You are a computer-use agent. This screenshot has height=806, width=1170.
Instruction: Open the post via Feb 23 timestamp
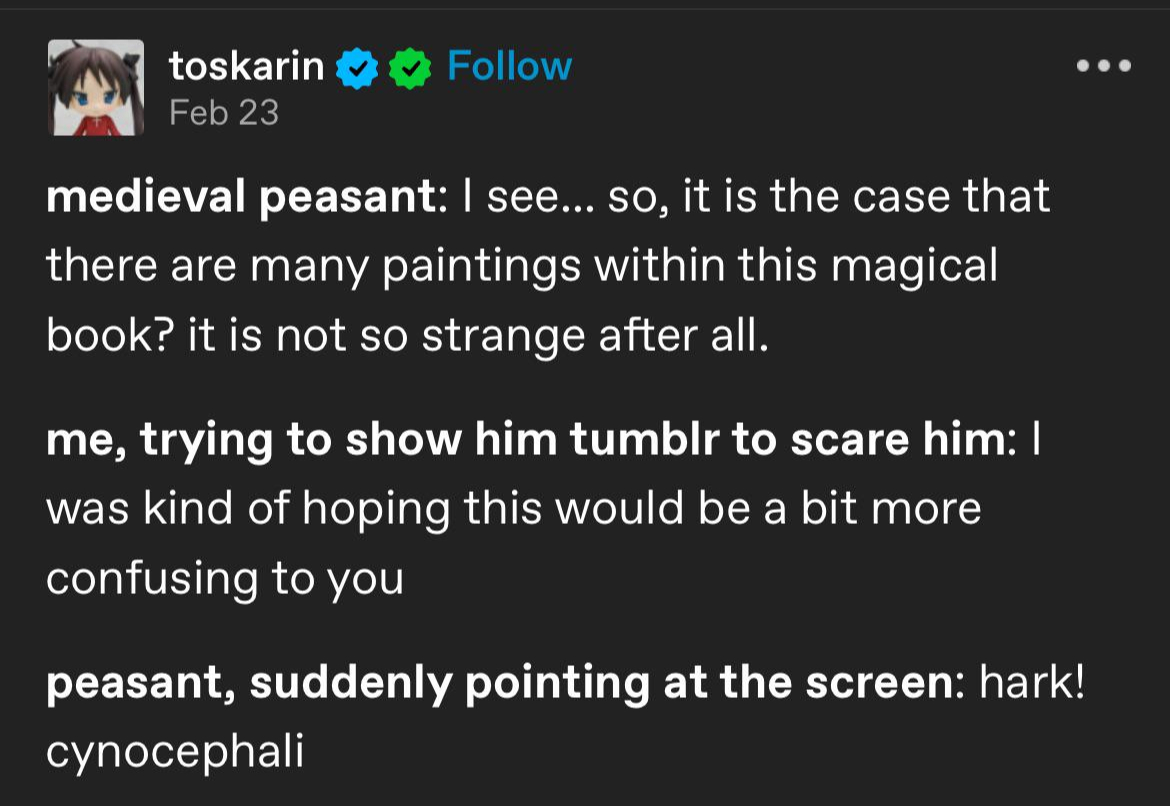(224, 113)
